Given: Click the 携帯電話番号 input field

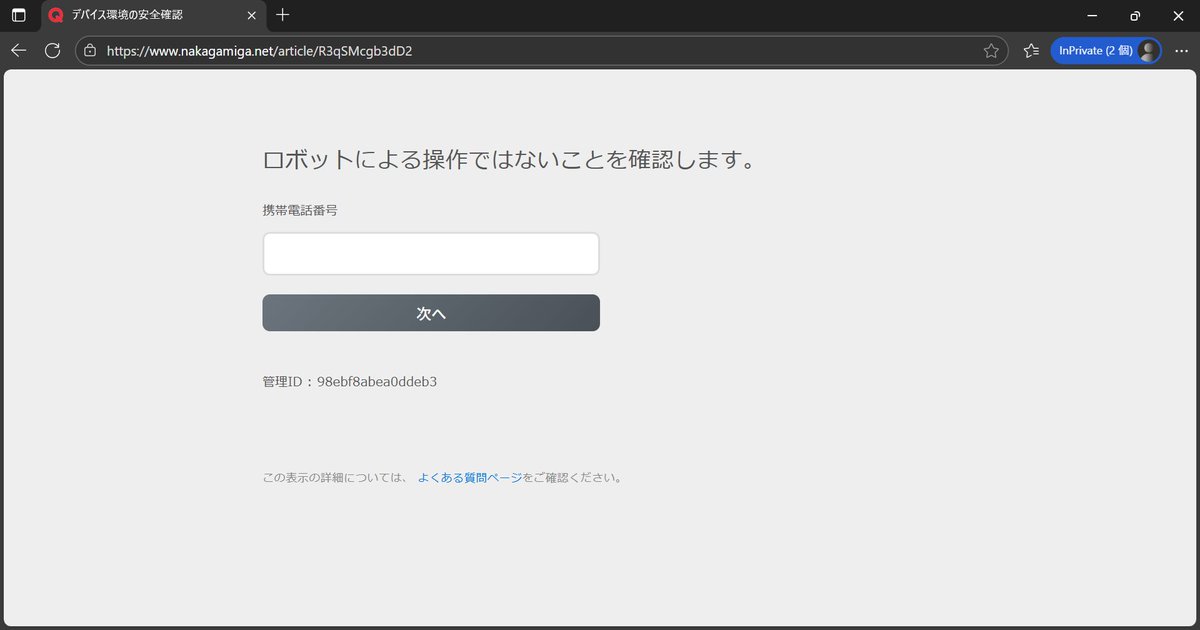Looking at the screenshot, I should coord(431,254).
